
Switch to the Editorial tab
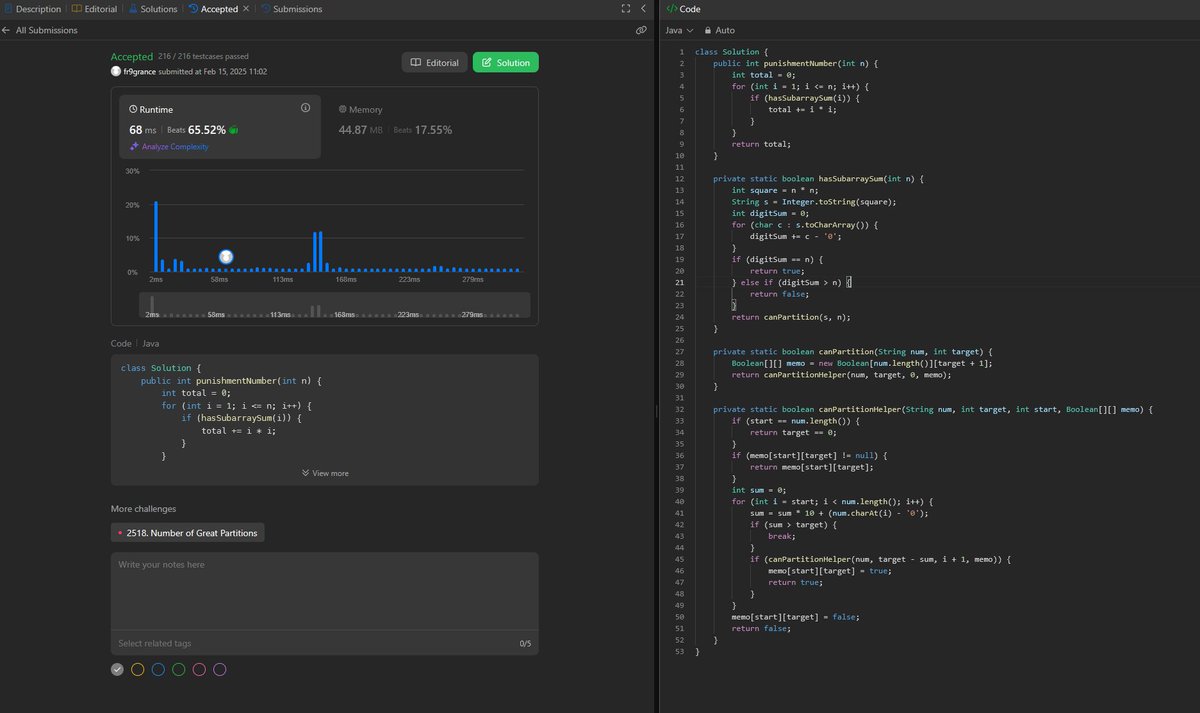(94, 9)
